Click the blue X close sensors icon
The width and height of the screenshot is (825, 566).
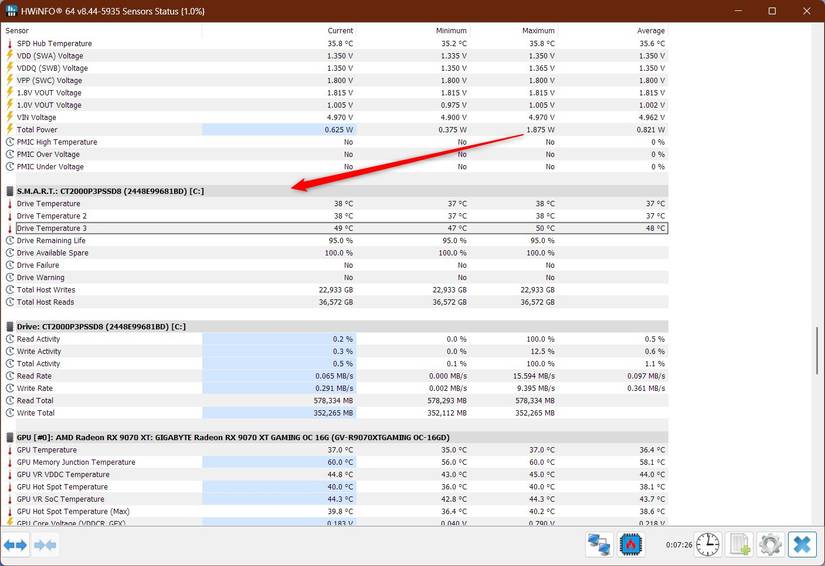click(x=802, y=544)
